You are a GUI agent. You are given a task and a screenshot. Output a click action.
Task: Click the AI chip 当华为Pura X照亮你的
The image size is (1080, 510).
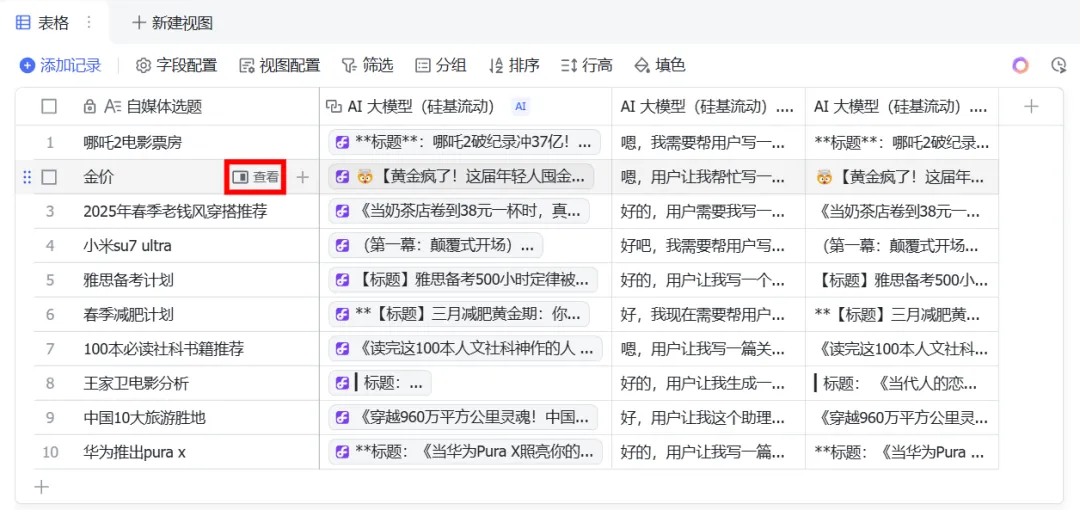tap(466, 453)
